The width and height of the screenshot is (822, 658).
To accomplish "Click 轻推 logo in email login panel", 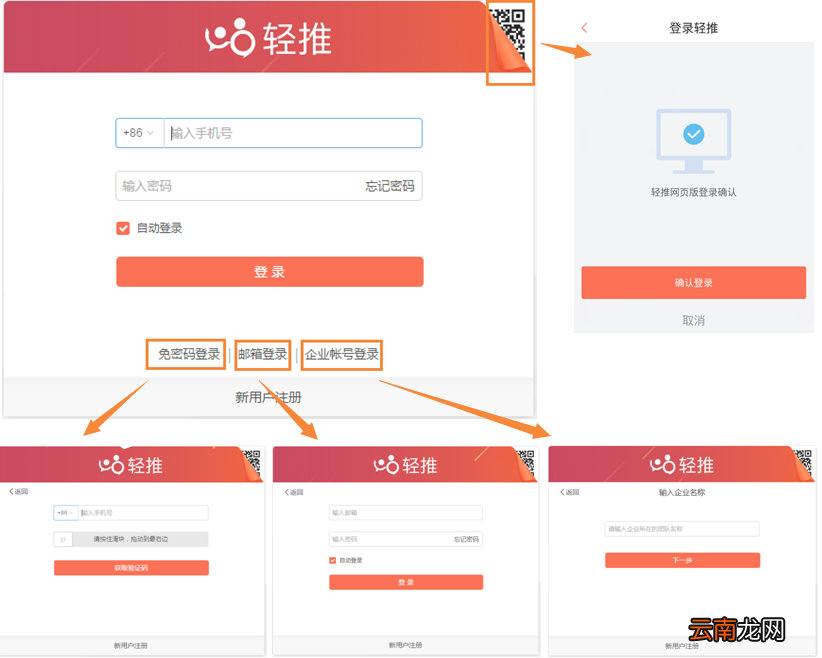I will [405, 465].
